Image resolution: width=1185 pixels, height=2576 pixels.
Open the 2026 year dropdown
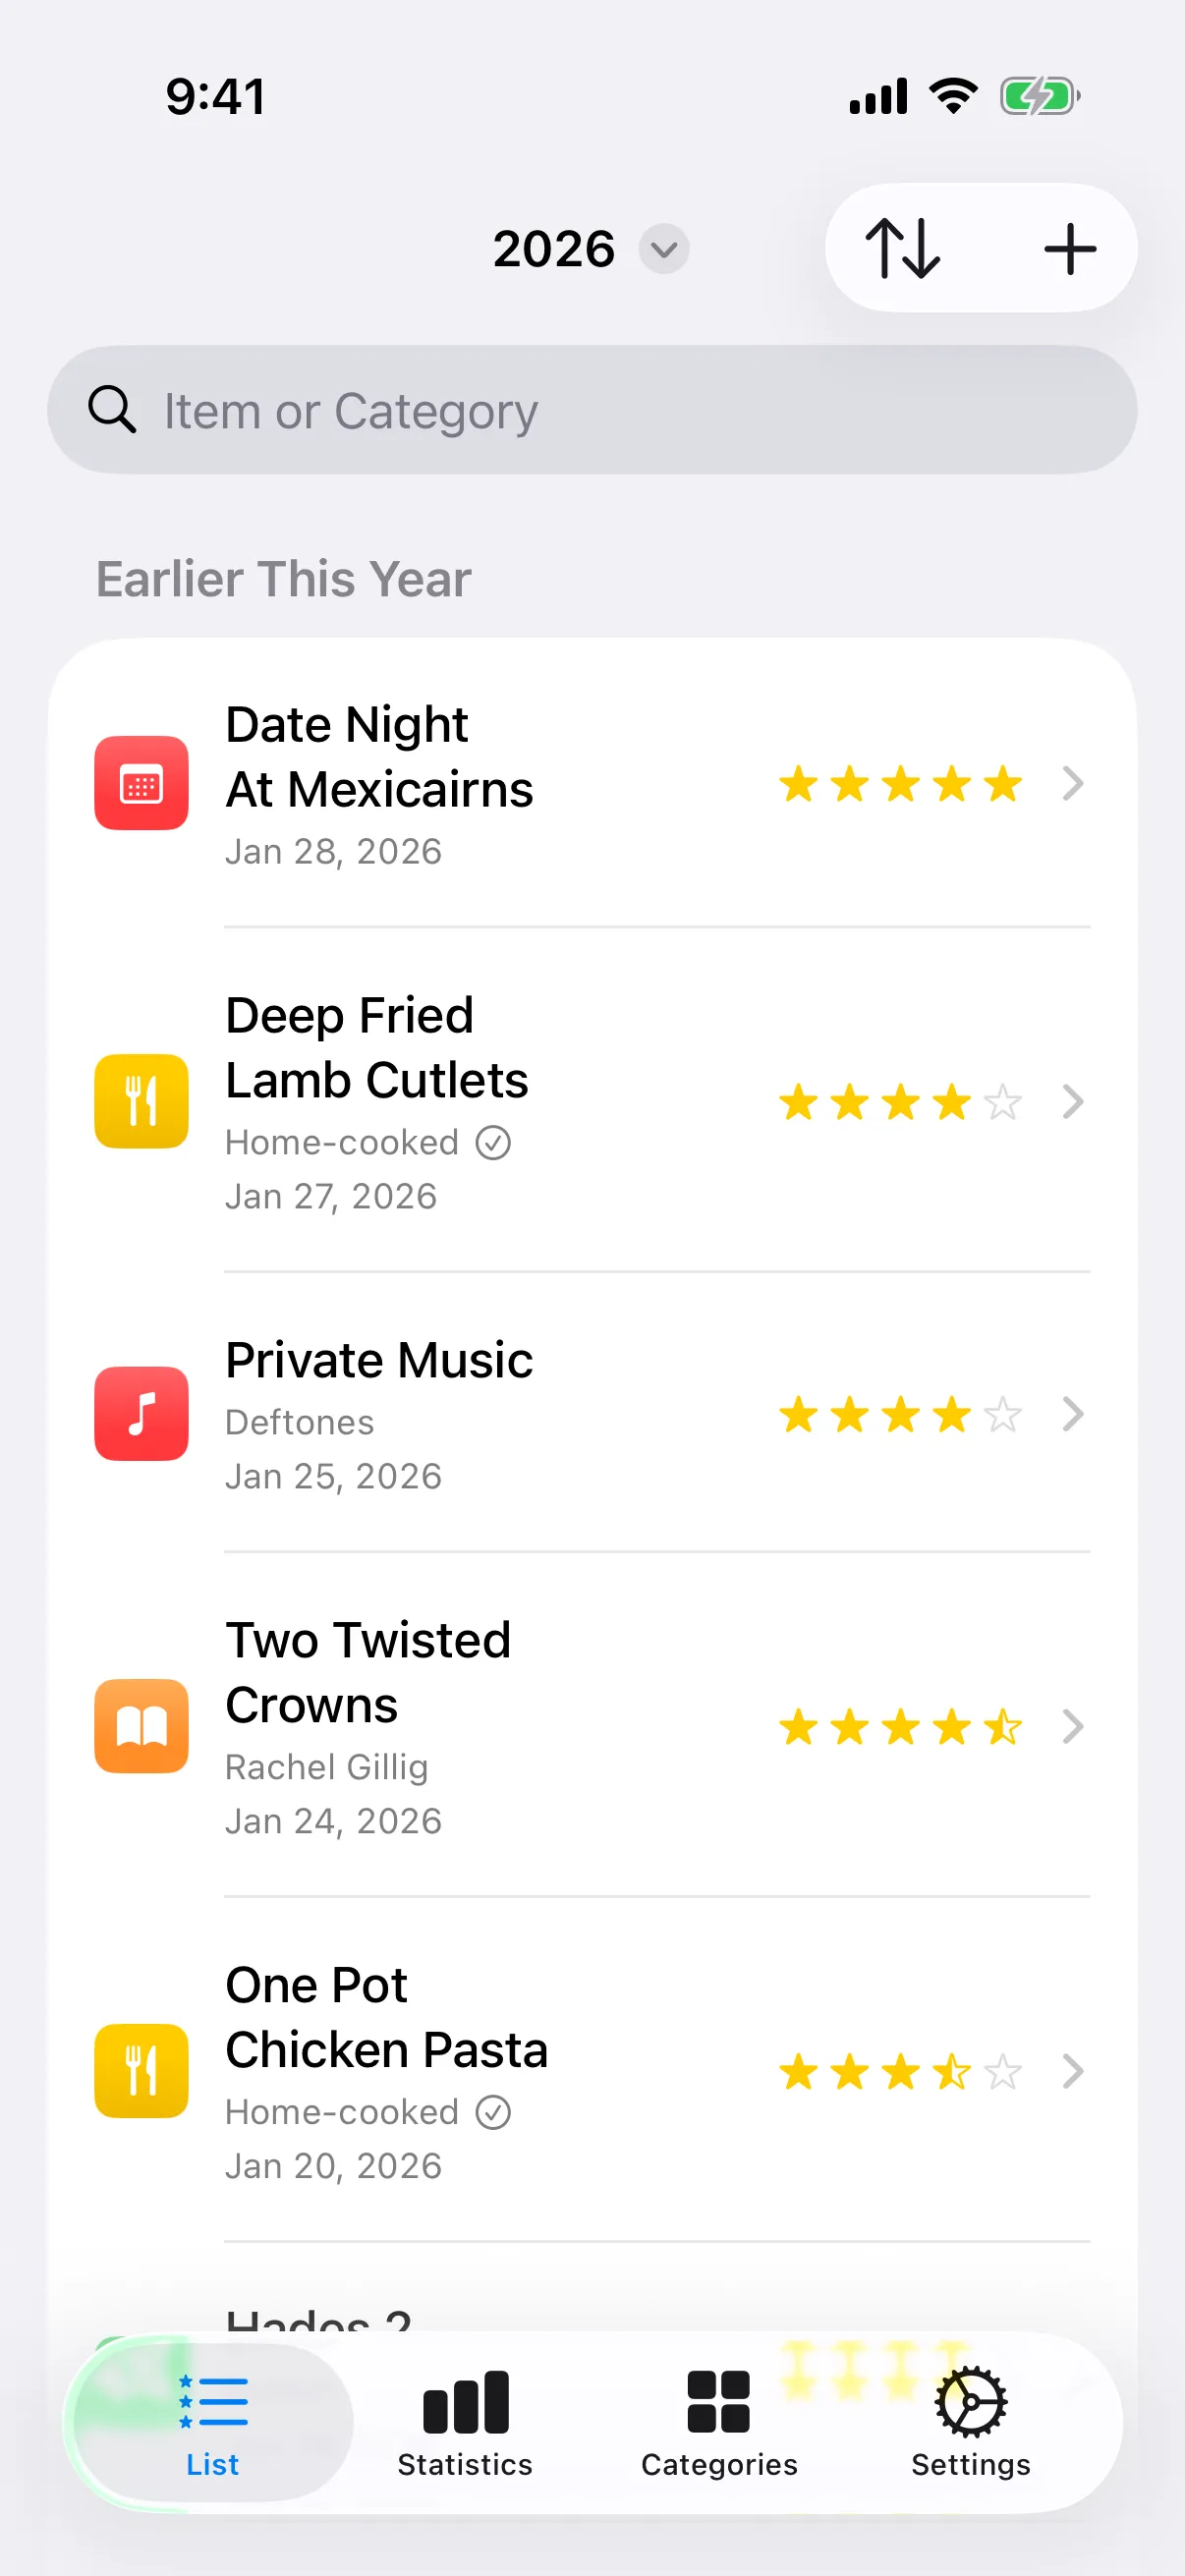(664, 249)
